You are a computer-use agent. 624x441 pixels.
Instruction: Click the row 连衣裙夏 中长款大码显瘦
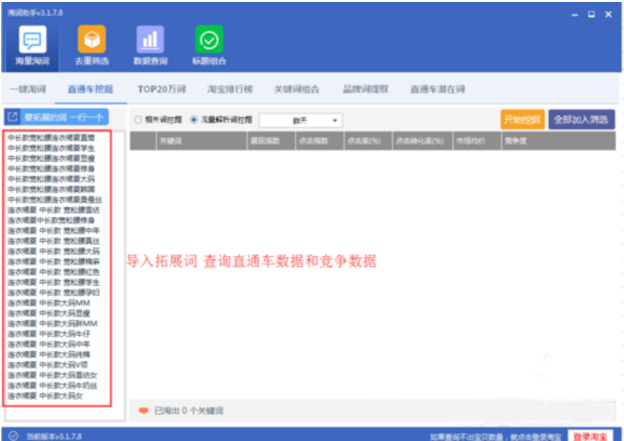click(49, 313)
